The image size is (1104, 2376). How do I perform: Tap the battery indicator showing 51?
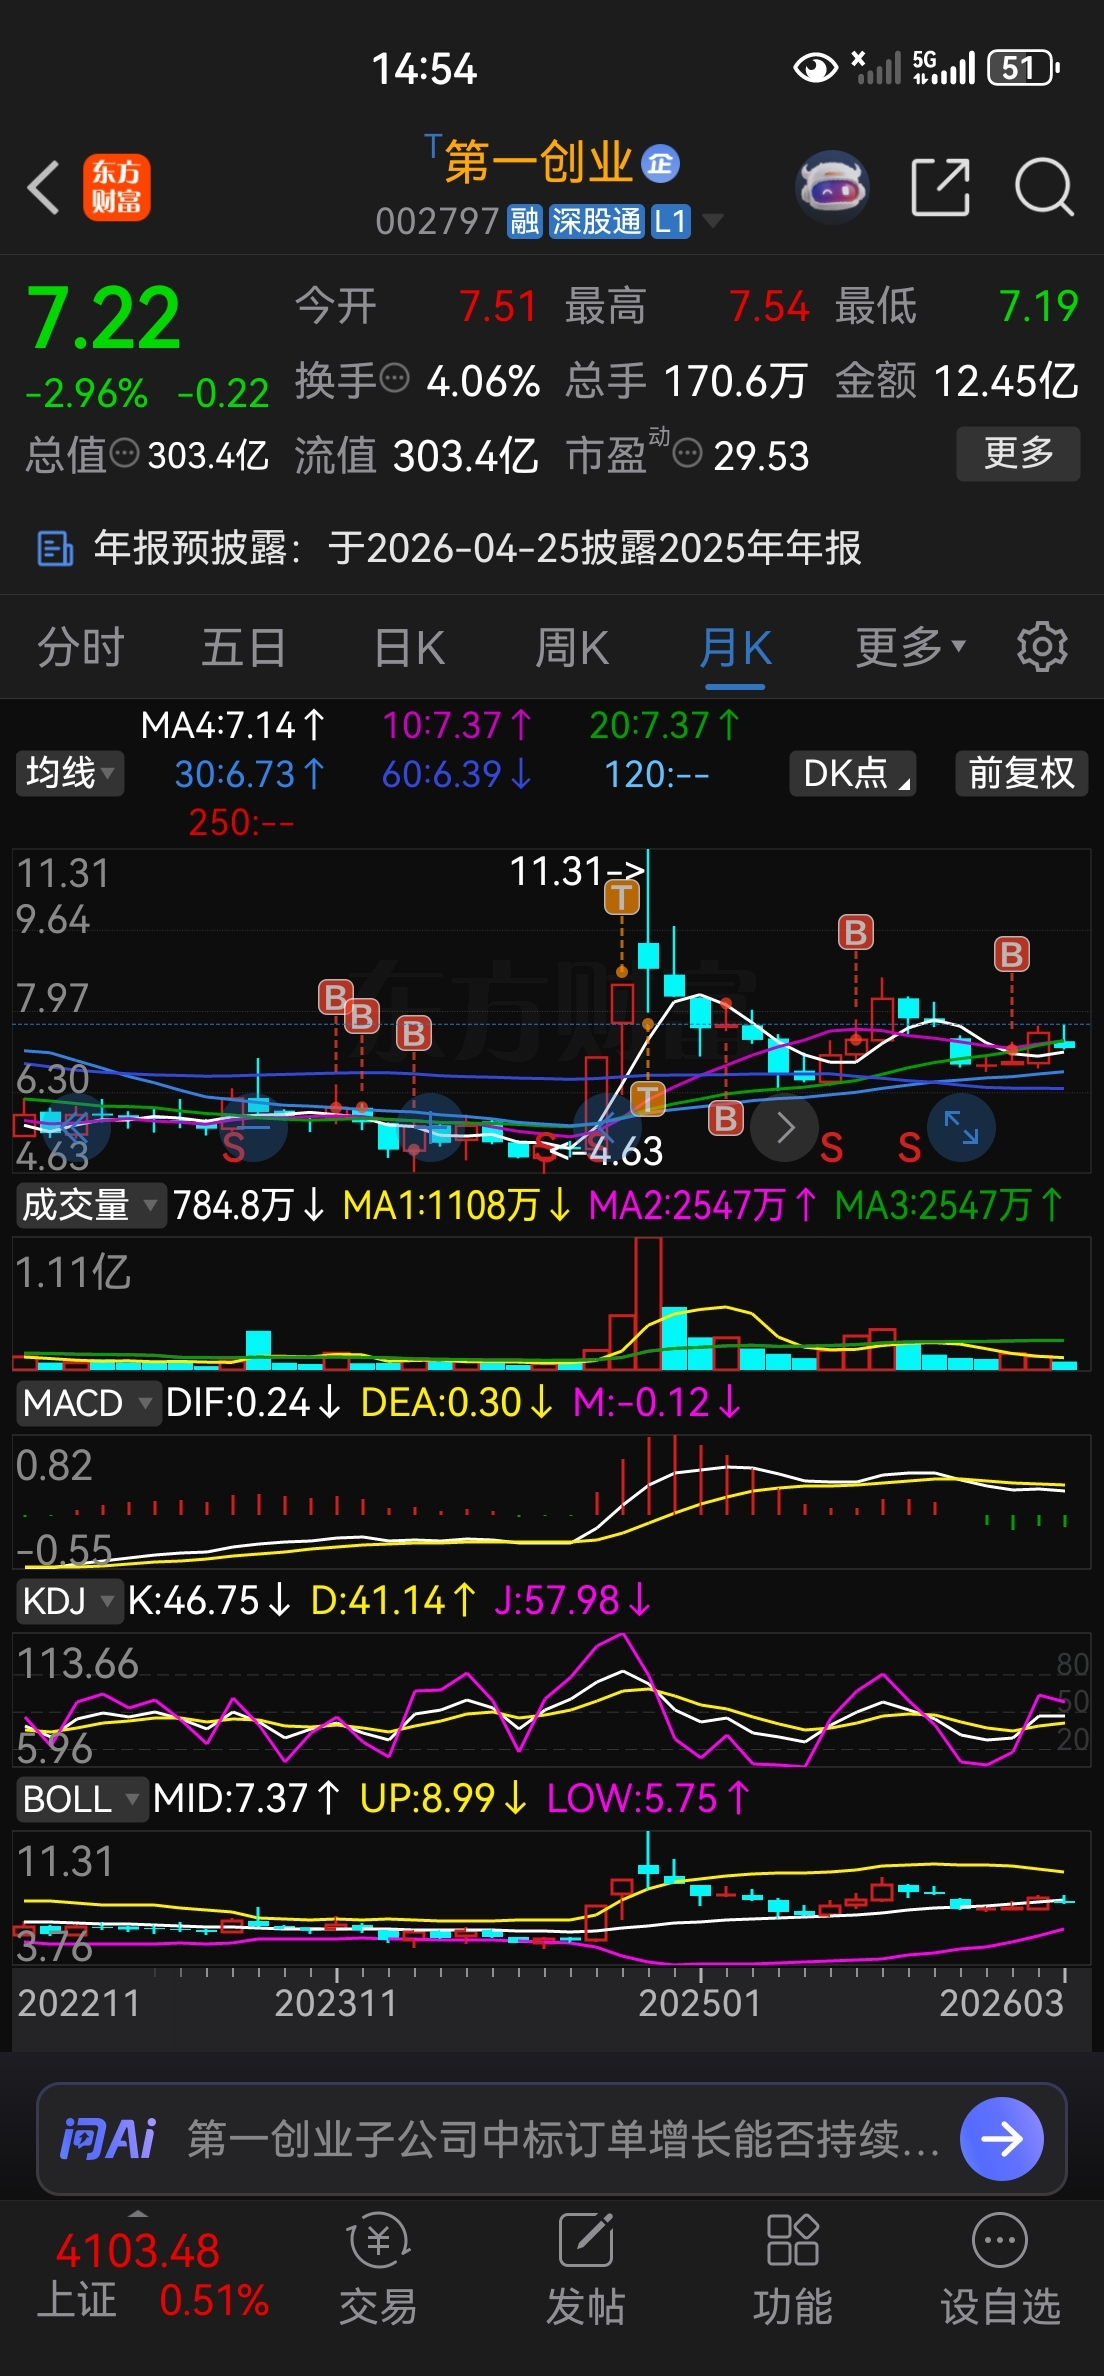click(1023, 68)
